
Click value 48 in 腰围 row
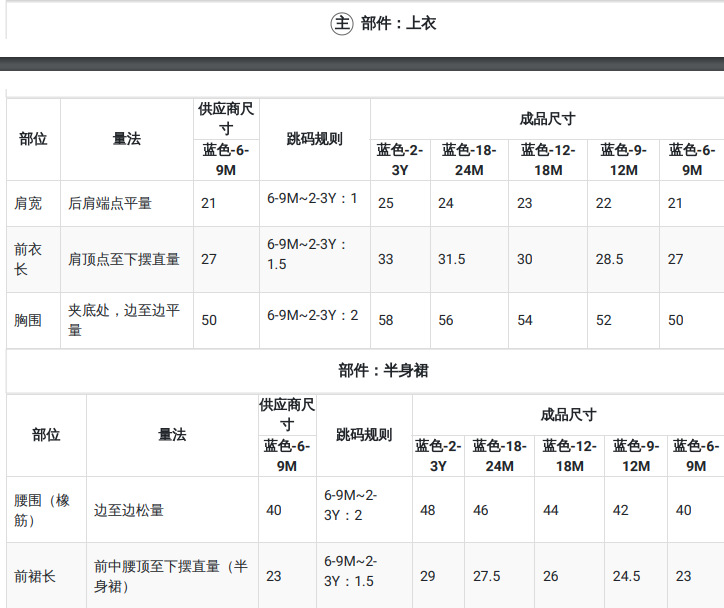pos(428,510)
